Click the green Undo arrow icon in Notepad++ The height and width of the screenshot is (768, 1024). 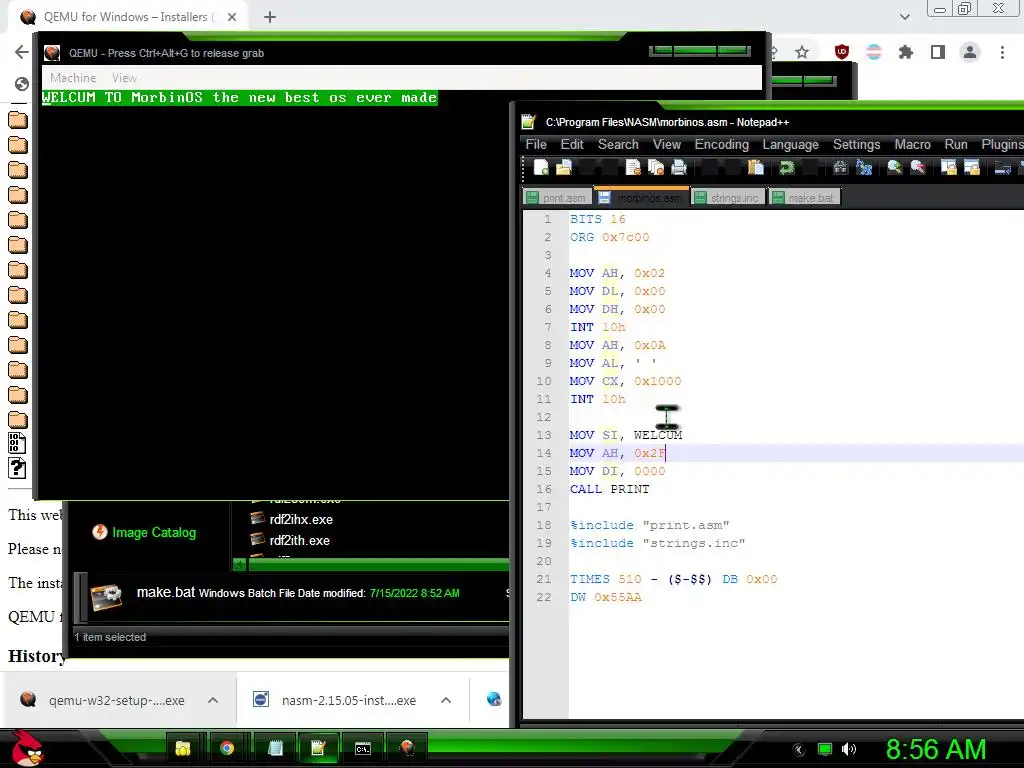pos(786,168)
